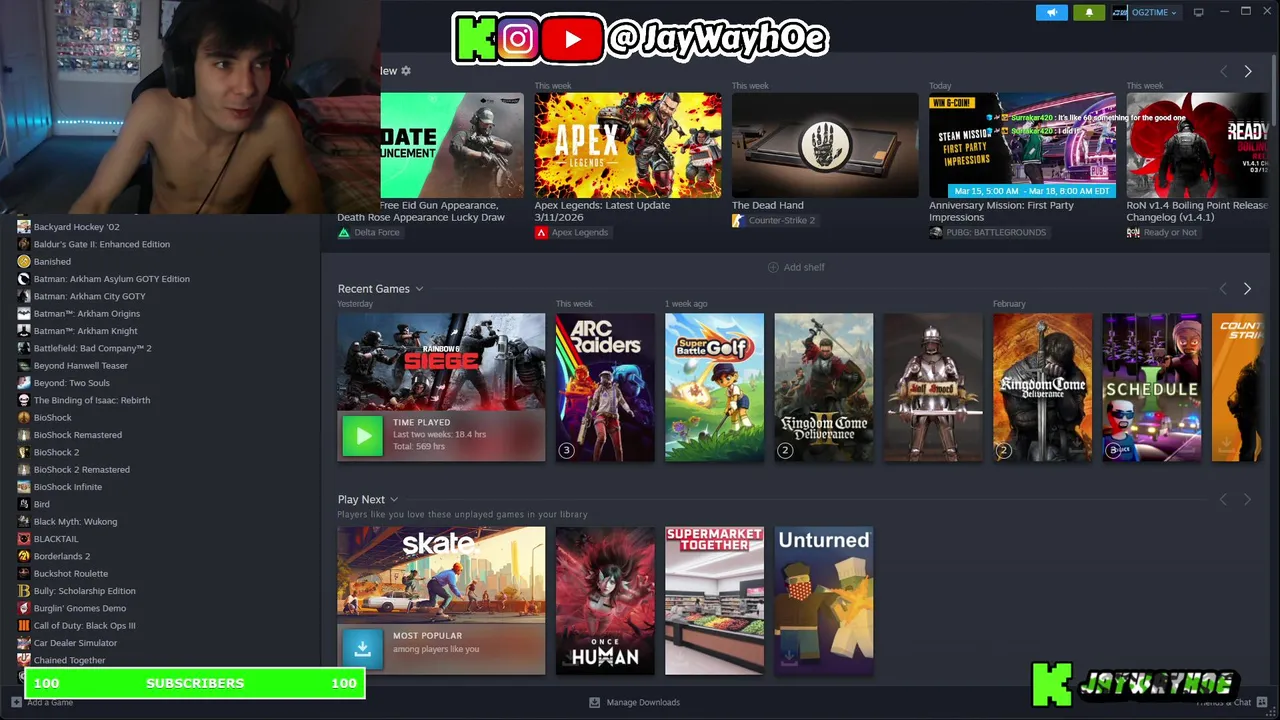Open the skate. game cover
Screen dimensions: 1280x720
point(441,575)
